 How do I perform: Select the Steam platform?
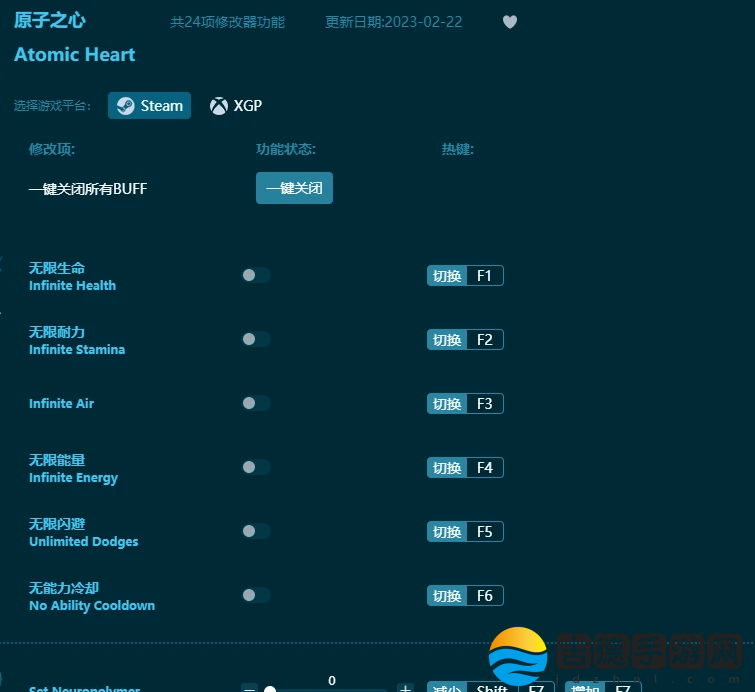tap(149, 106)
